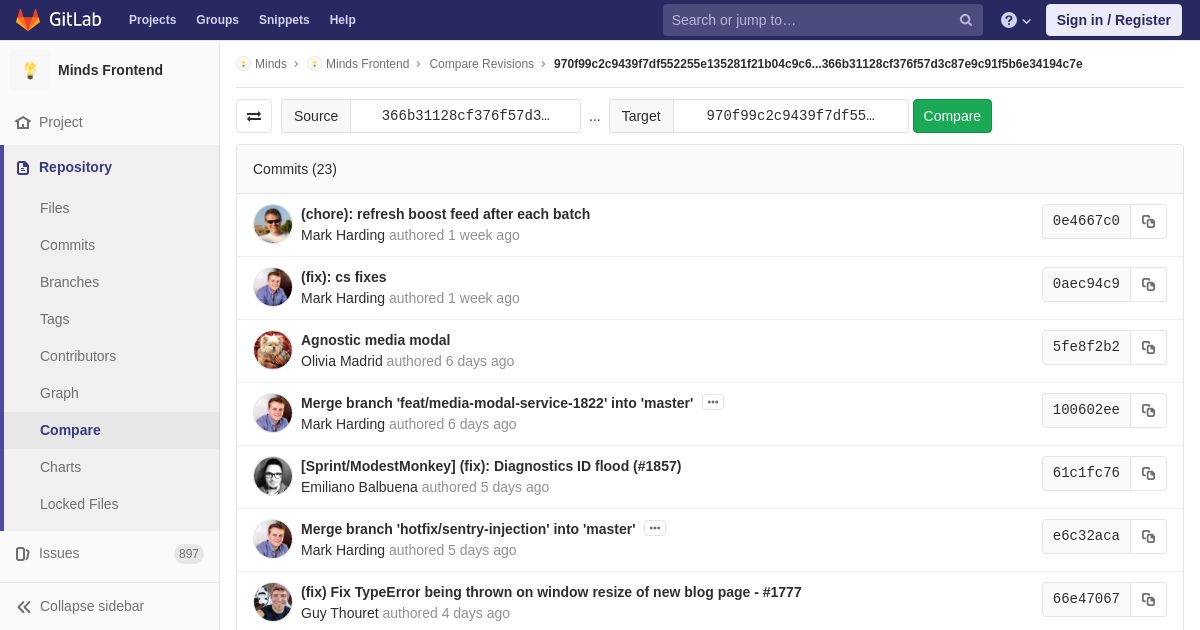Click the Issues sidebar icon
The height and width of the screenshot is (630, 1200).
point(23,553)
